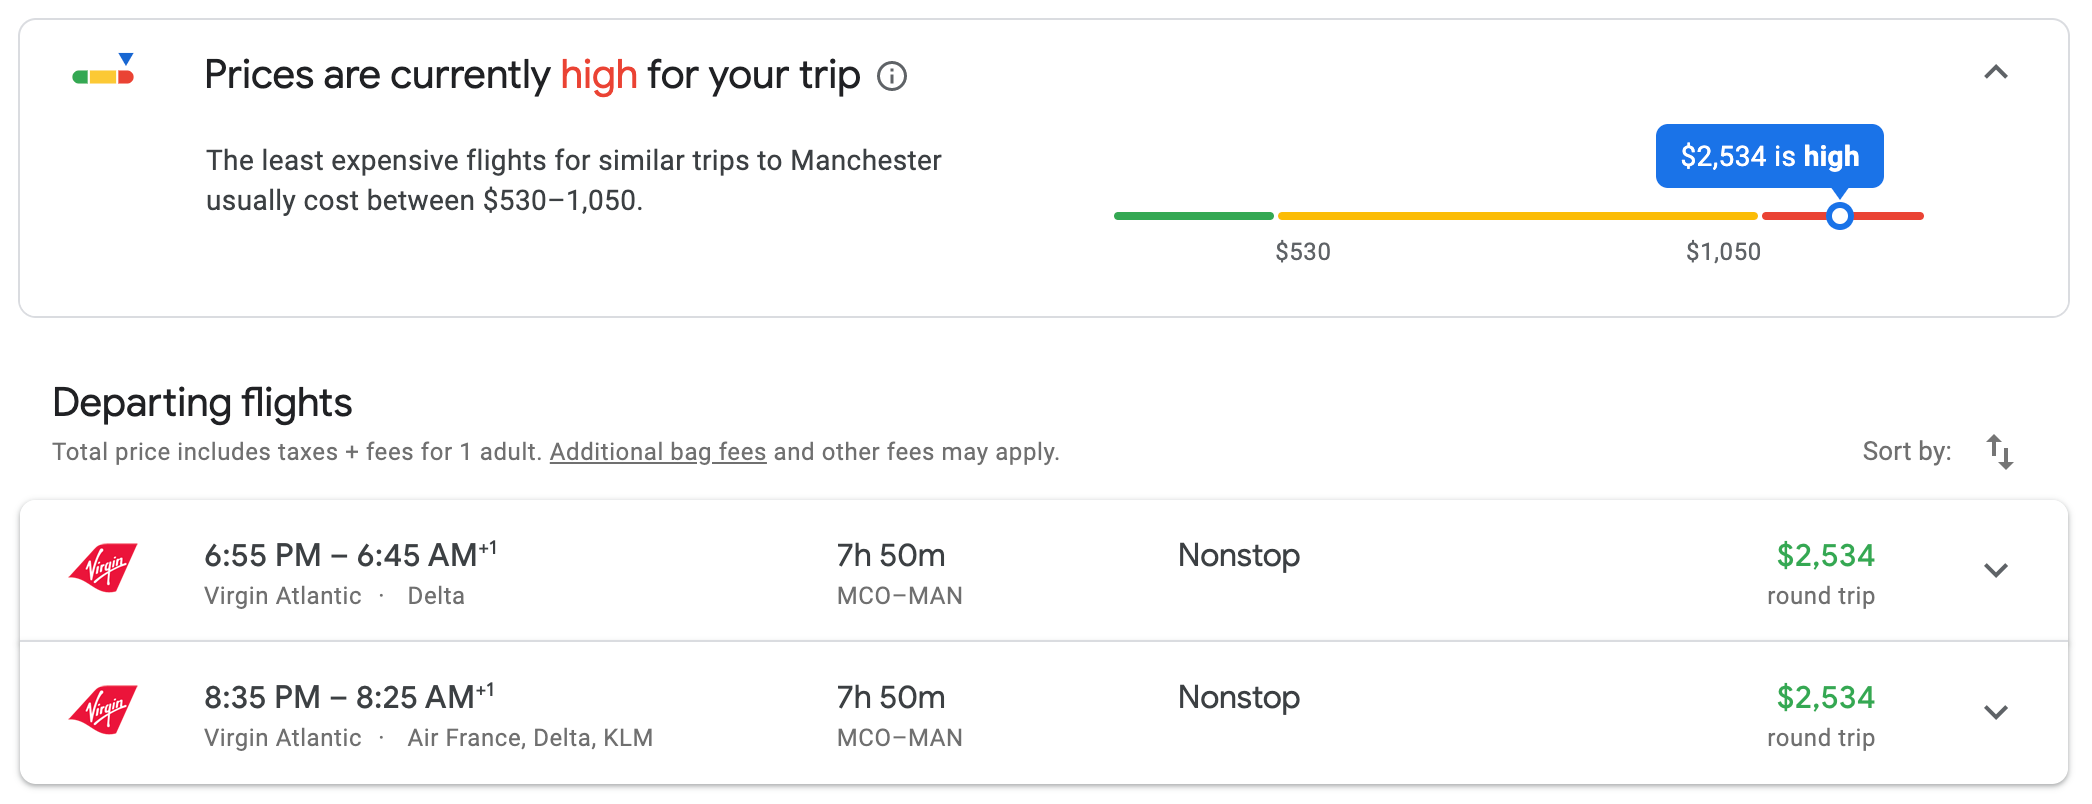
Task: Click the green low-price range bar
Action: pyautogui.click(x=1193, y=216)
